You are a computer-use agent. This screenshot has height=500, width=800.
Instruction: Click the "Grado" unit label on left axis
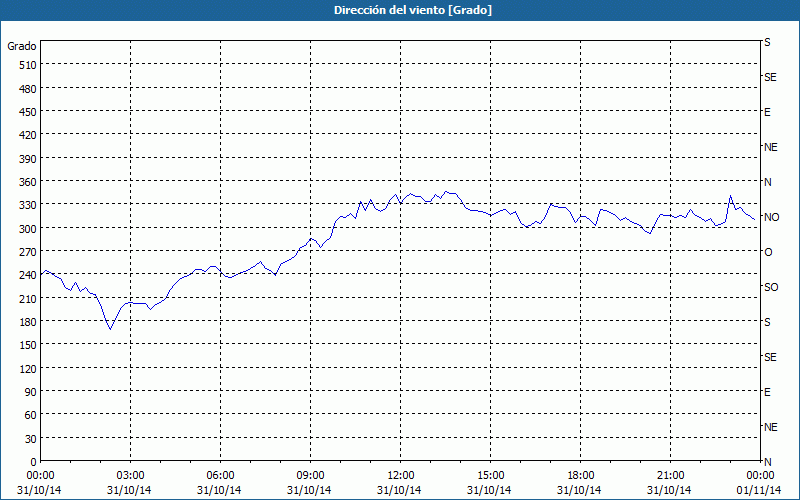pyautogui.click(x=22, y=46)
